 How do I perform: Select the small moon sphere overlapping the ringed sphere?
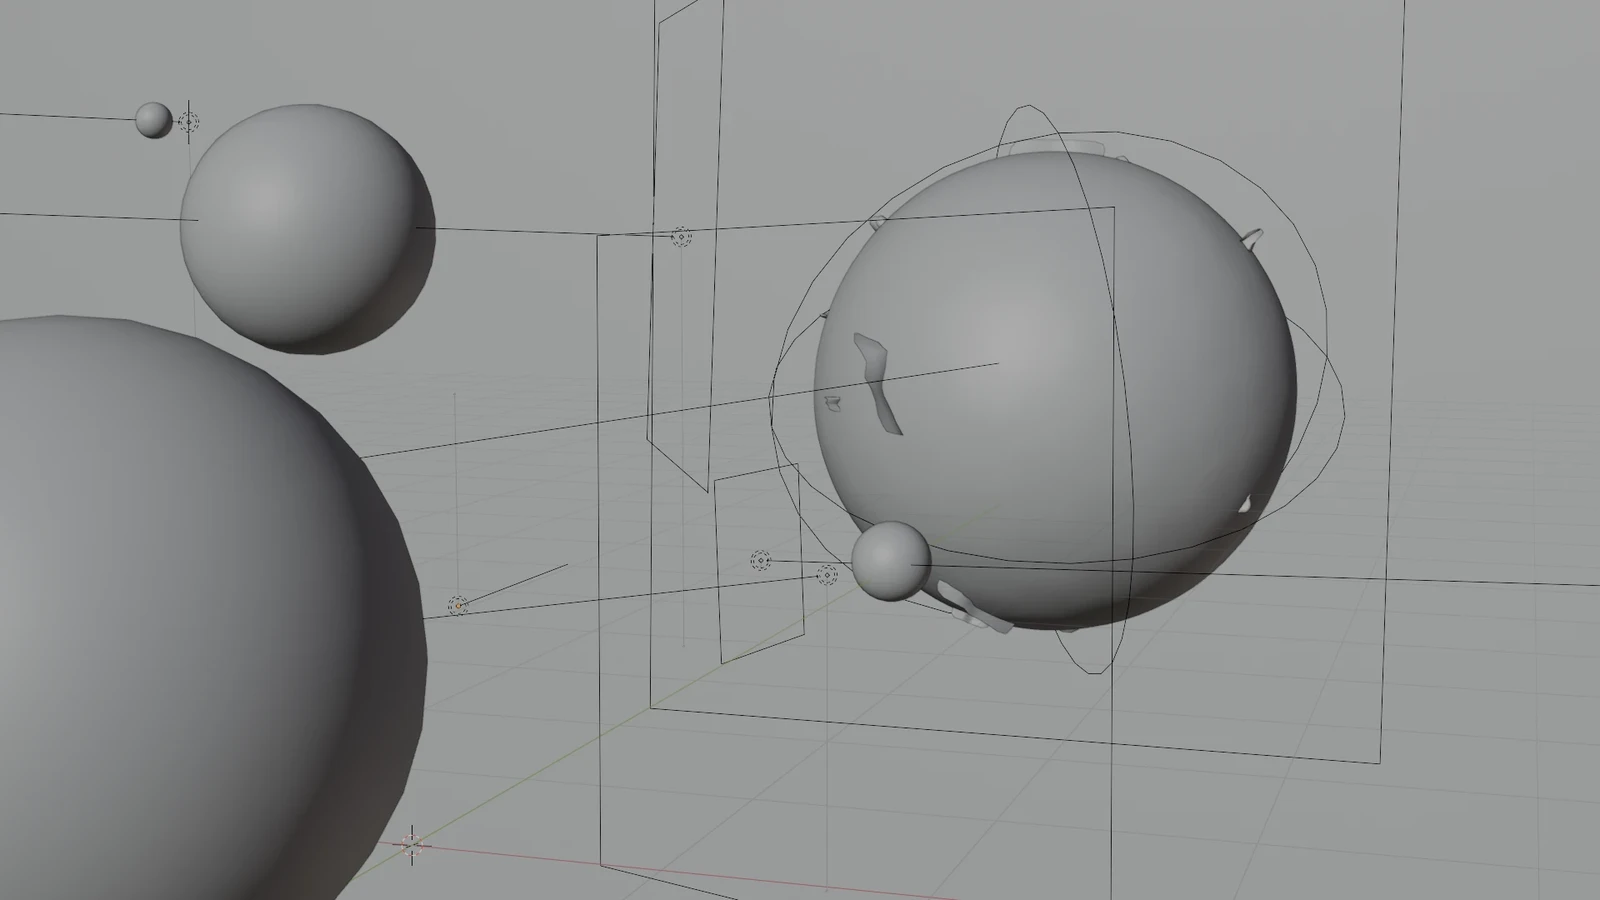click(891, 561)
